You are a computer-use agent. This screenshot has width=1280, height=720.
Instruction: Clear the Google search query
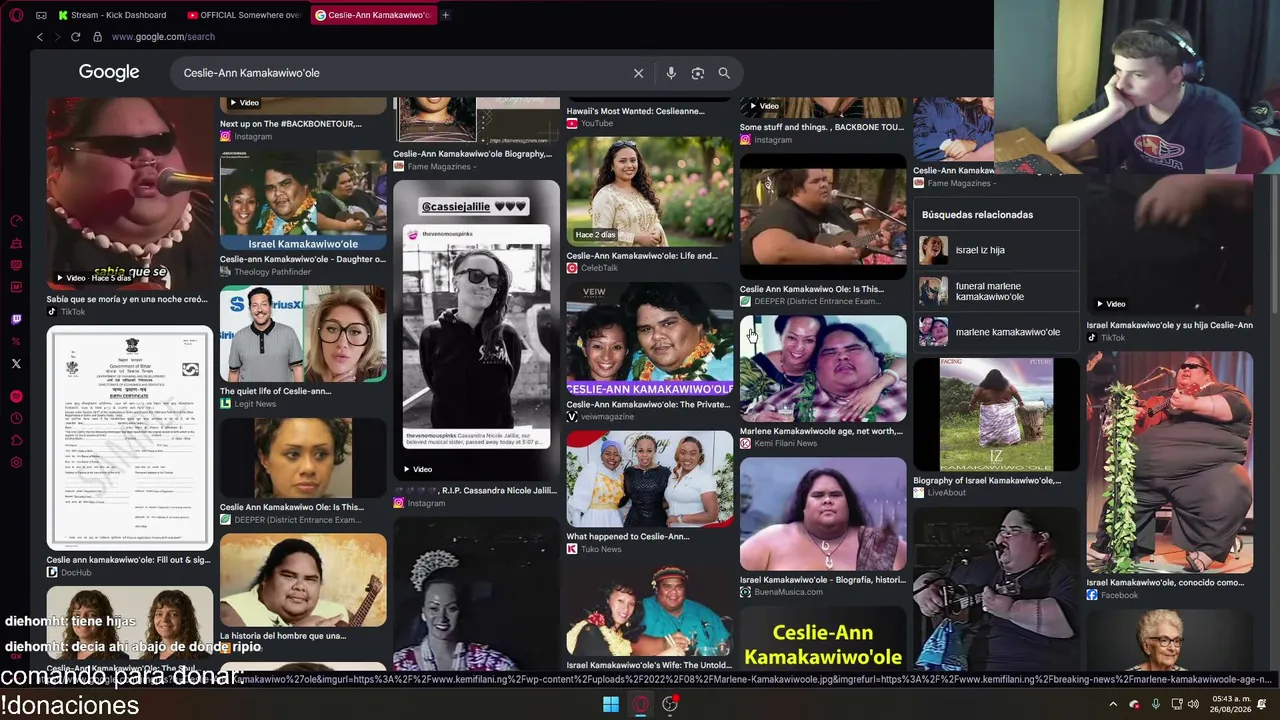[x=638, y=73]
